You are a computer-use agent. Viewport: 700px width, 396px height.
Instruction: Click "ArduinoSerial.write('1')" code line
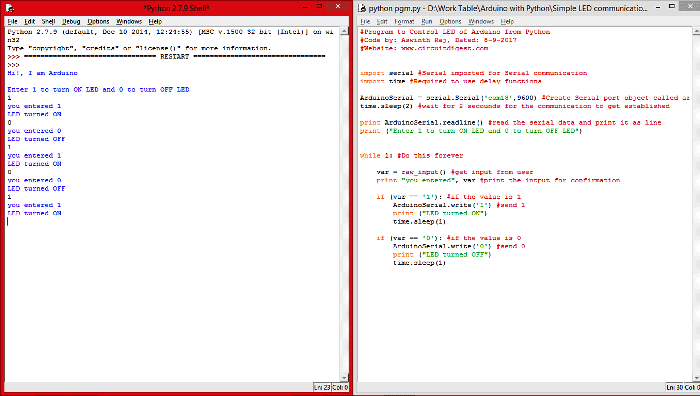pos(459,205)
